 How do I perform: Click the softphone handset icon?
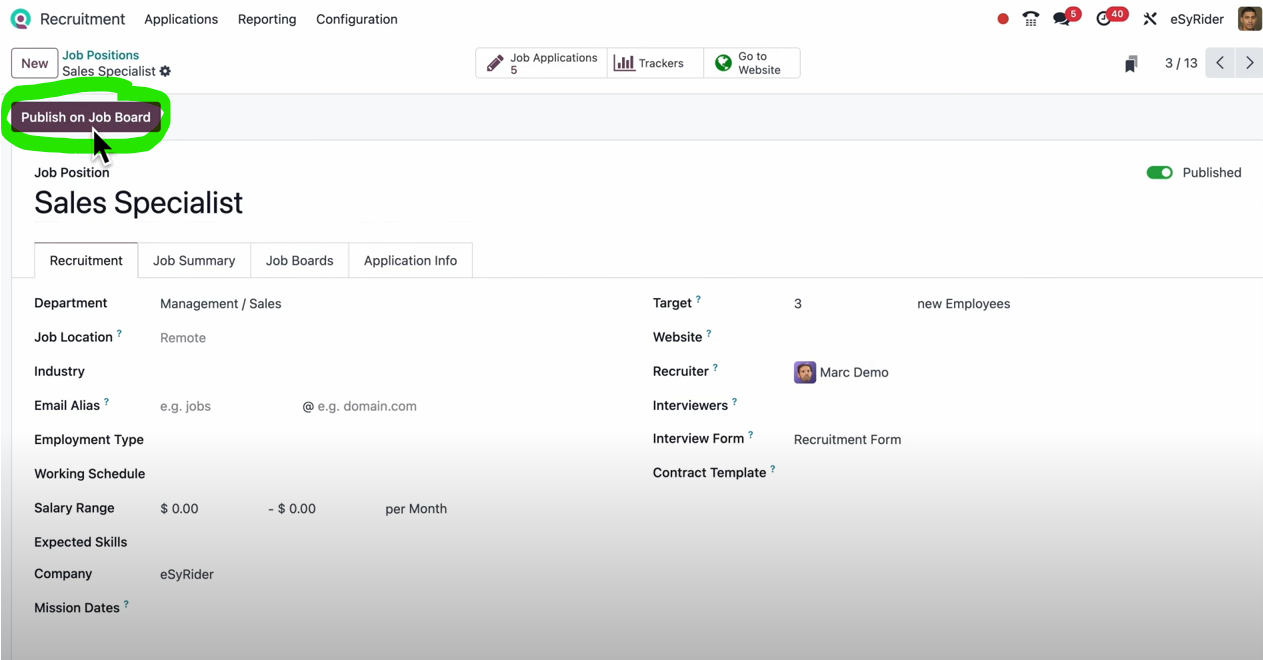pyautogui.click(x=1030, y=18)
